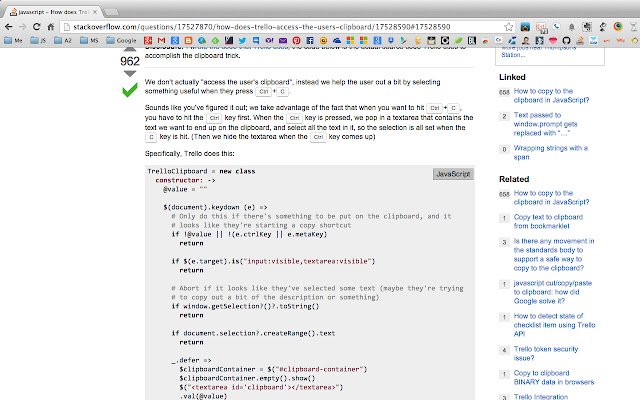Click the colorful circle extension icon

(x=618, y=27)
